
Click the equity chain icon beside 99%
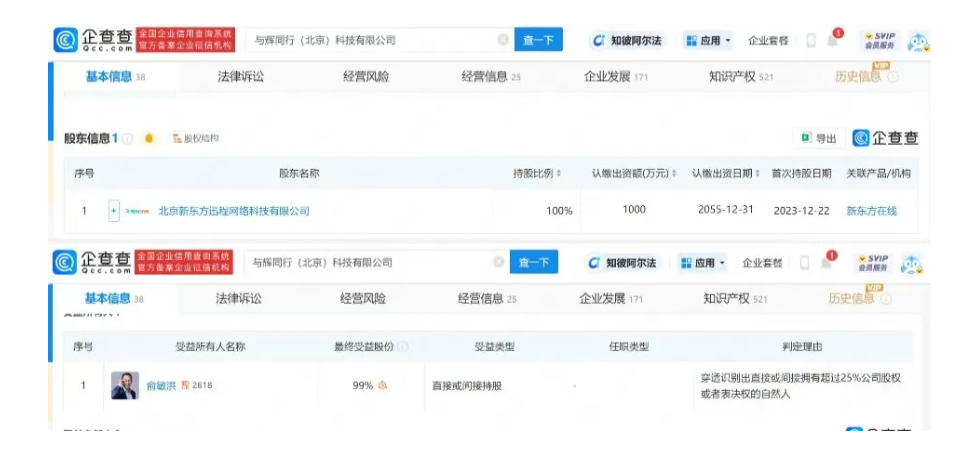(382, 386)
